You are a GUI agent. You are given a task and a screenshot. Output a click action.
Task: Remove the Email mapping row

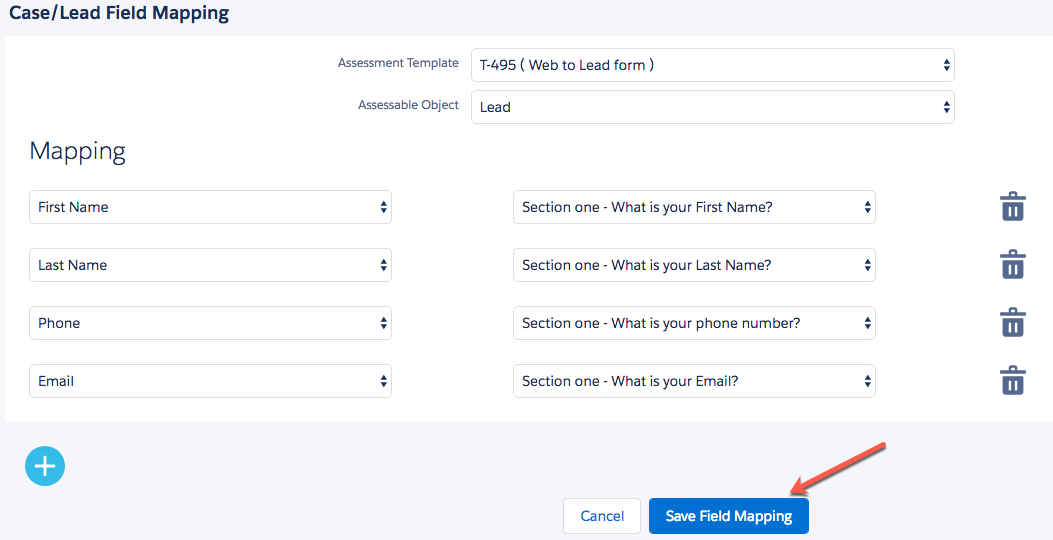(x=1013, y=381)
